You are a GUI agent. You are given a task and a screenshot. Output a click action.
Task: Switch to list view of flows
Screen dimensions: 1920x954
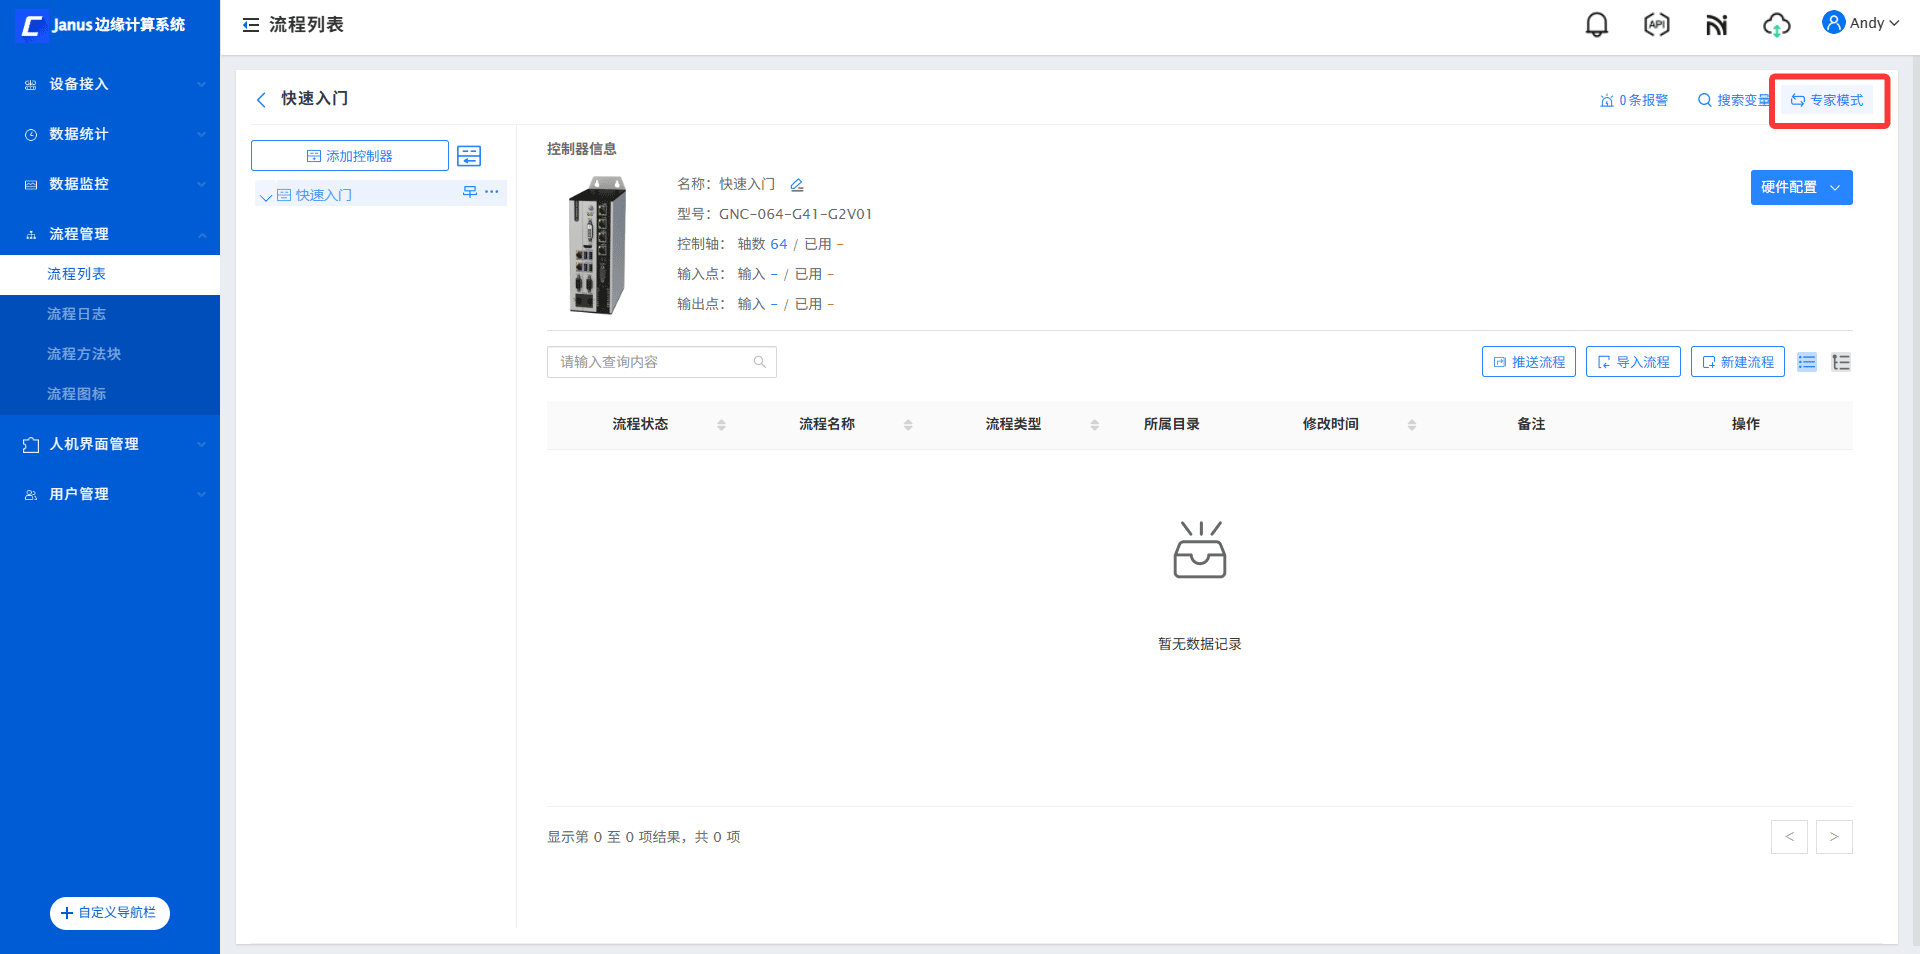pos(1806,362)
